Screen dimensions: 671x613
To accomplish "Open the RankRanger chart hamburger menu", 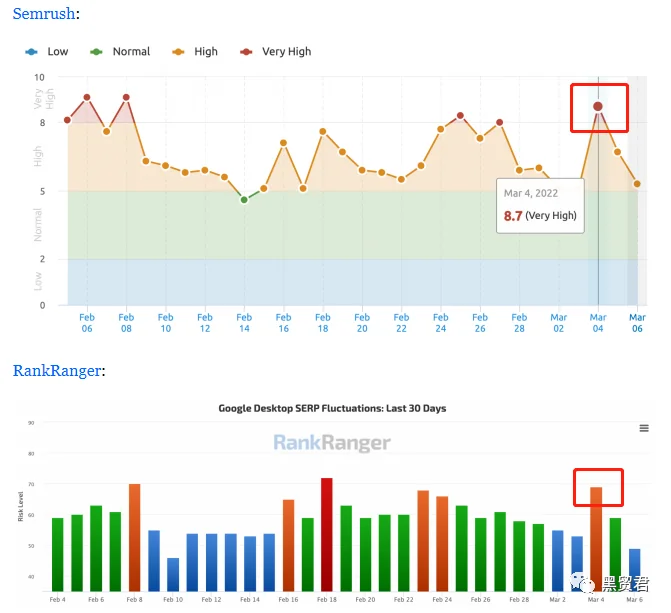I will [644, 428].
